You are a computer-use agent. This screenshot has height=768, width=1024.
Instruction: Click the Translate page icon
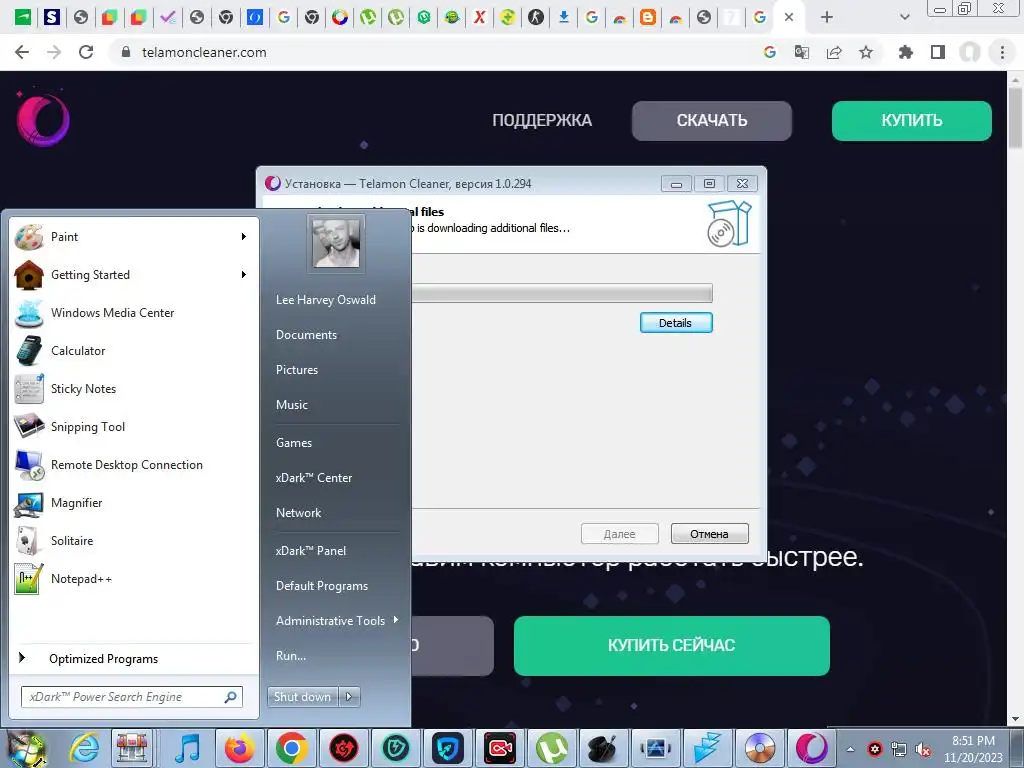802,52
